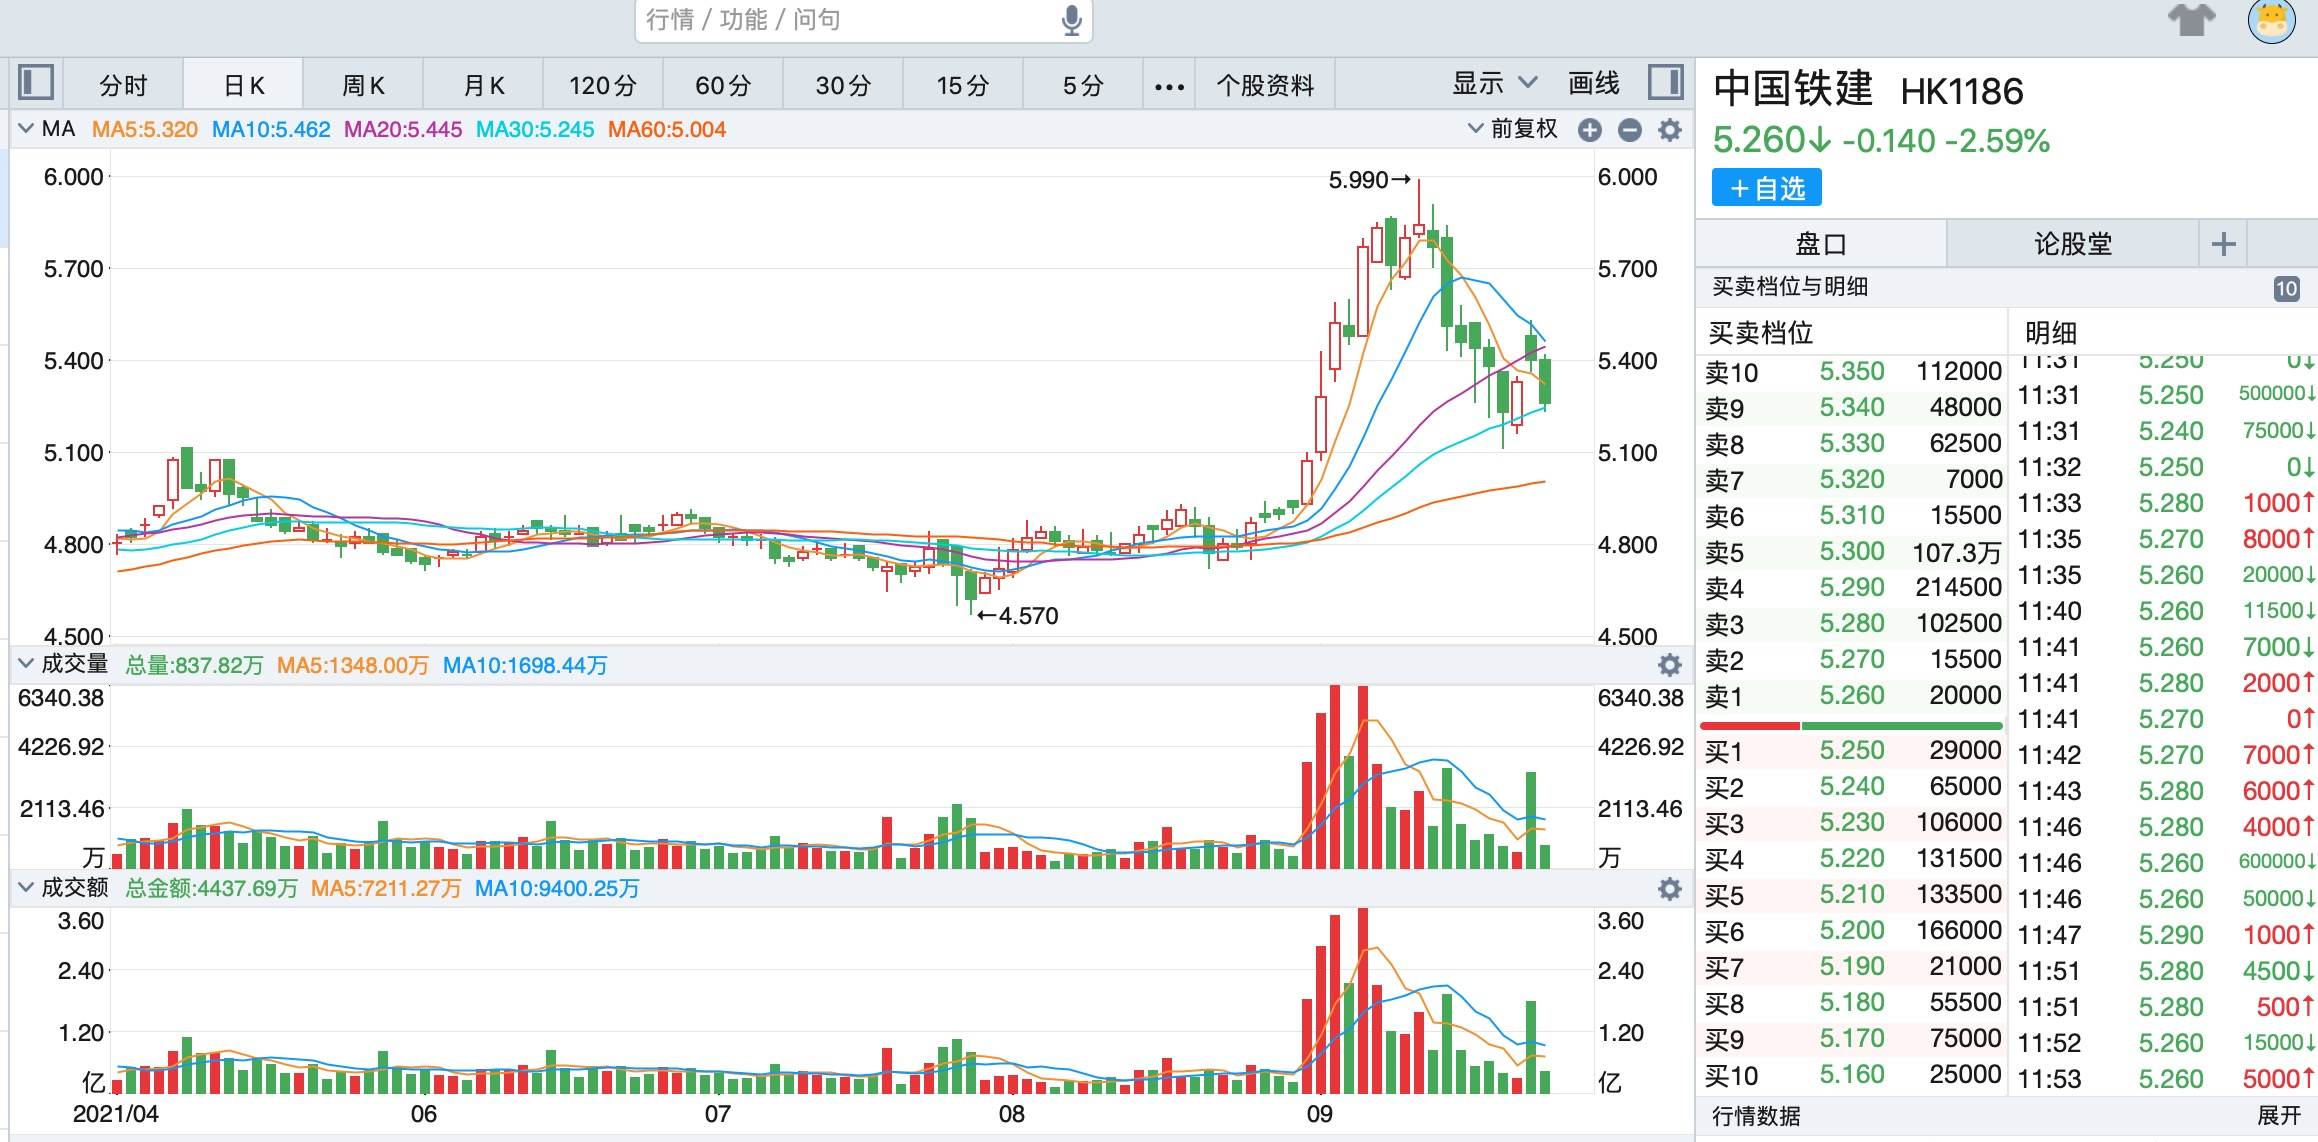This screenshot has height=1142, width=2318.
Task: Click the 买卖档位 column header
Action: tap(1760, 333)
